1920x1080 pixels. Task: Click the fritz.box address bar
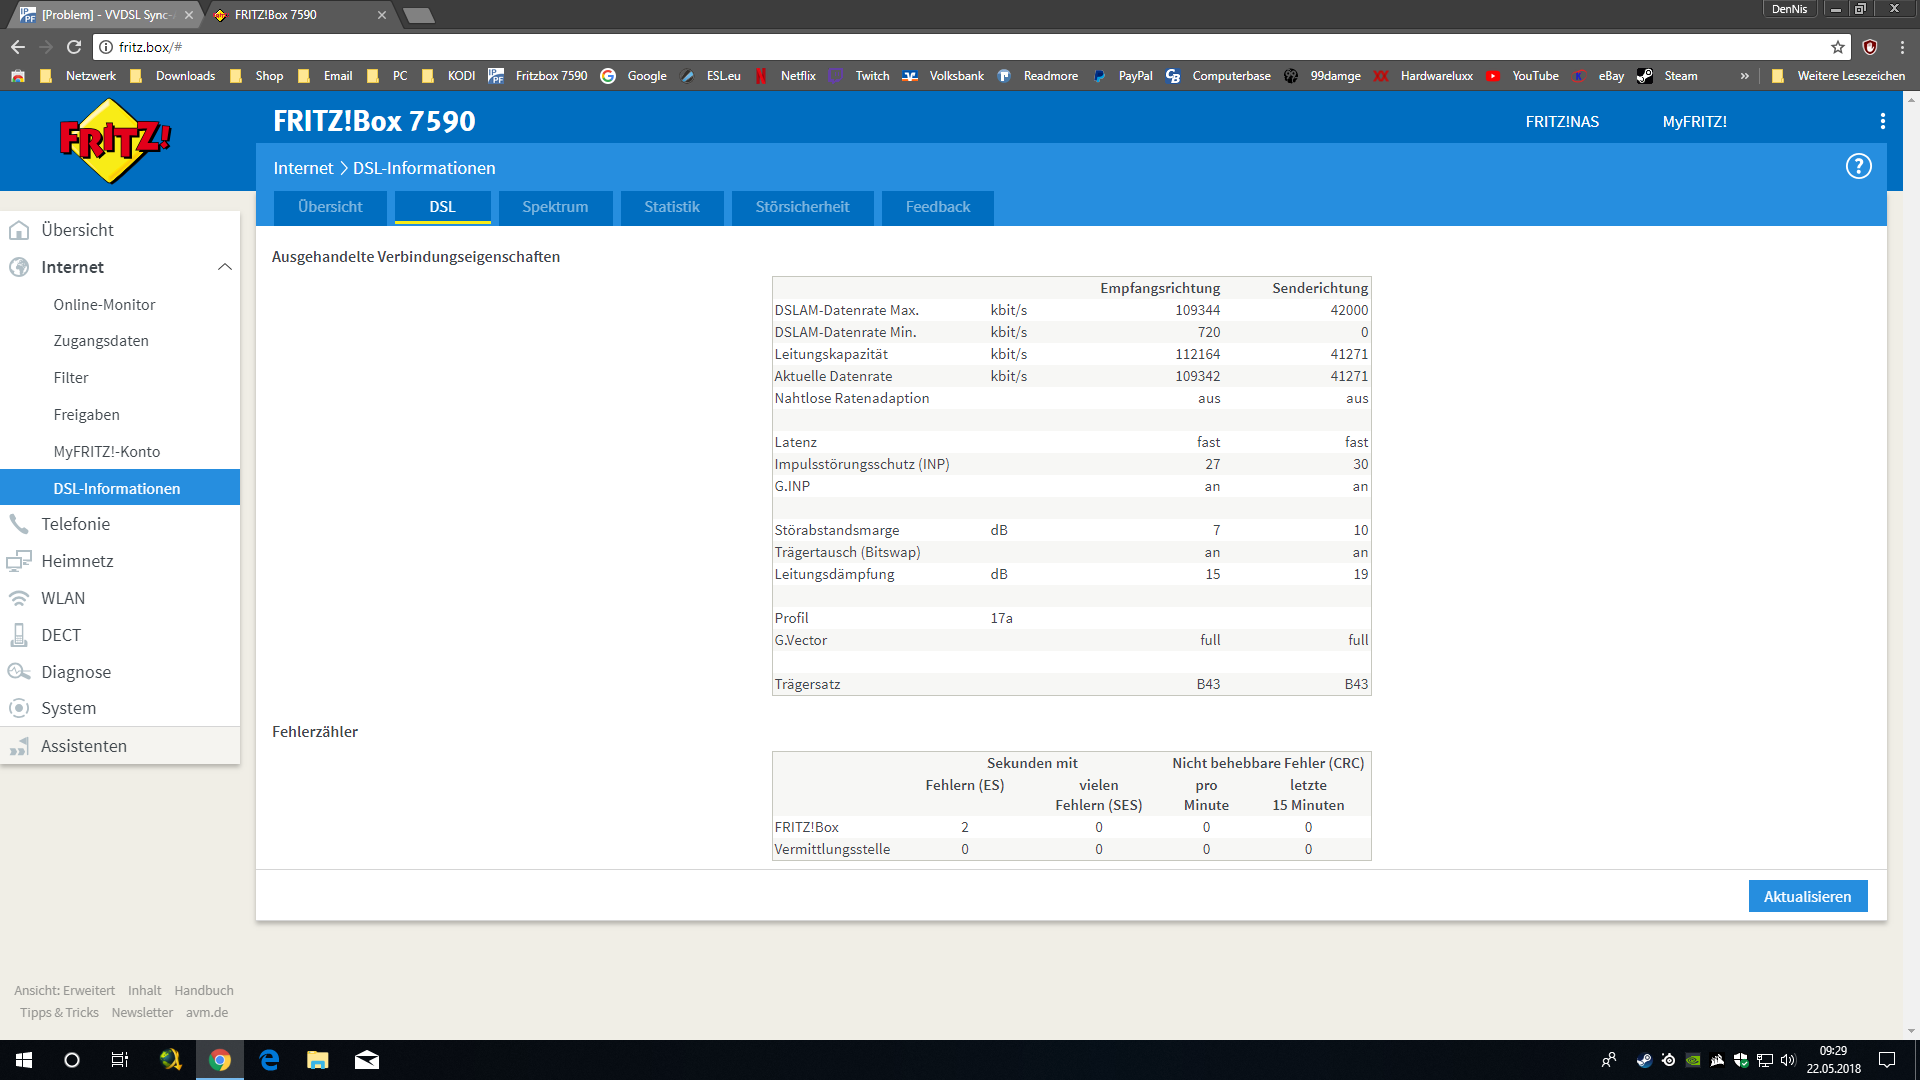(900, 47)
